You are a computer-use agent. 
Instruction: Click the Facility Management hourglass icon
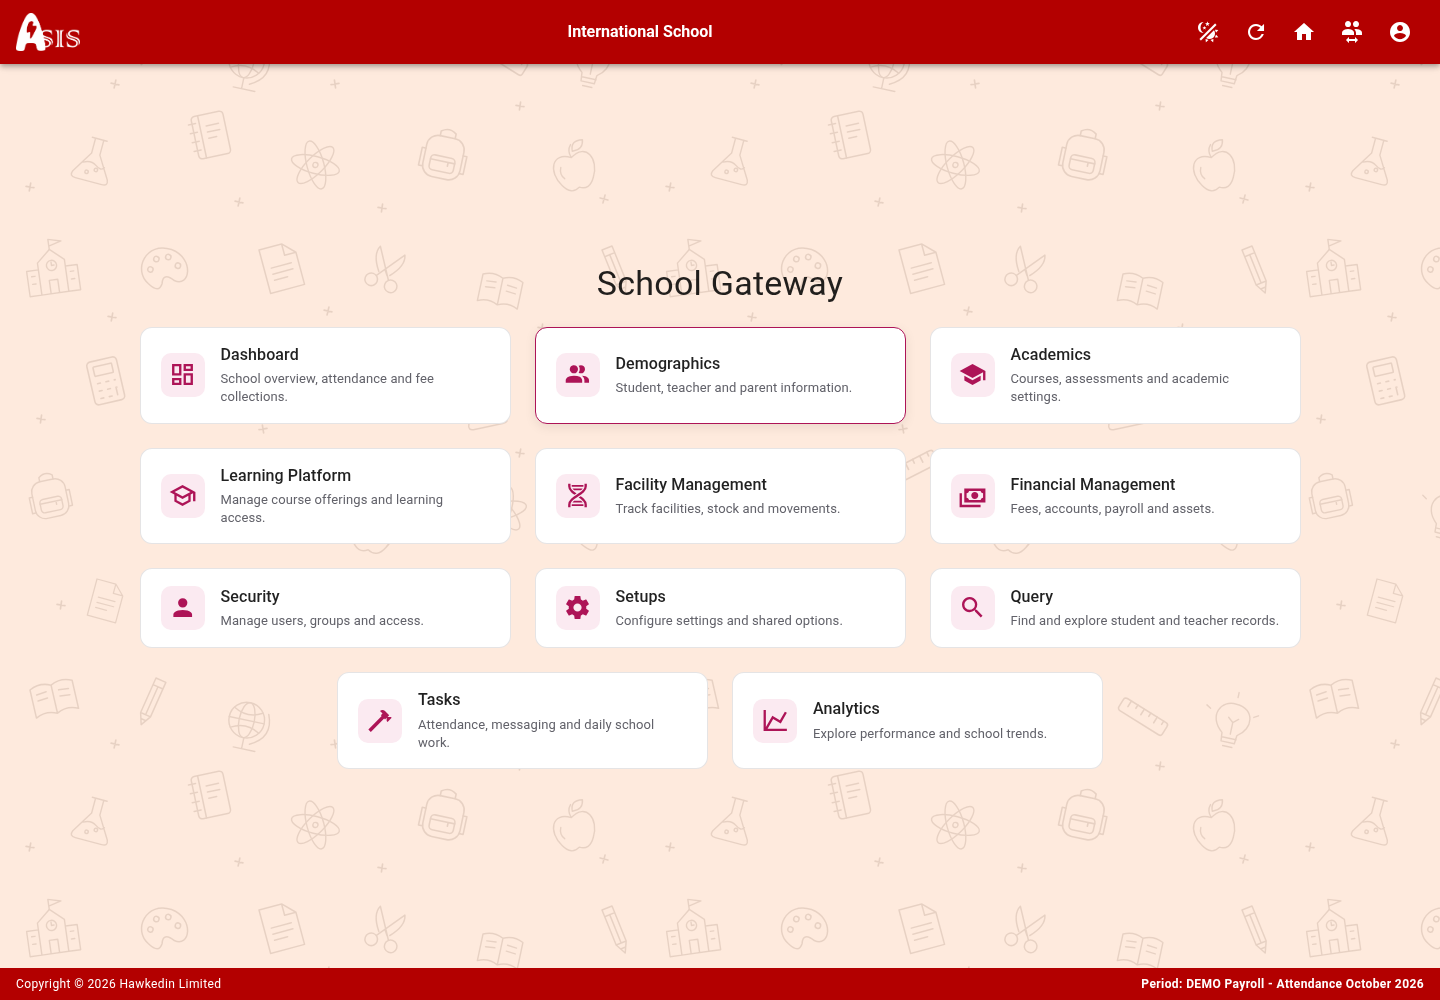[x=578, y=496]
